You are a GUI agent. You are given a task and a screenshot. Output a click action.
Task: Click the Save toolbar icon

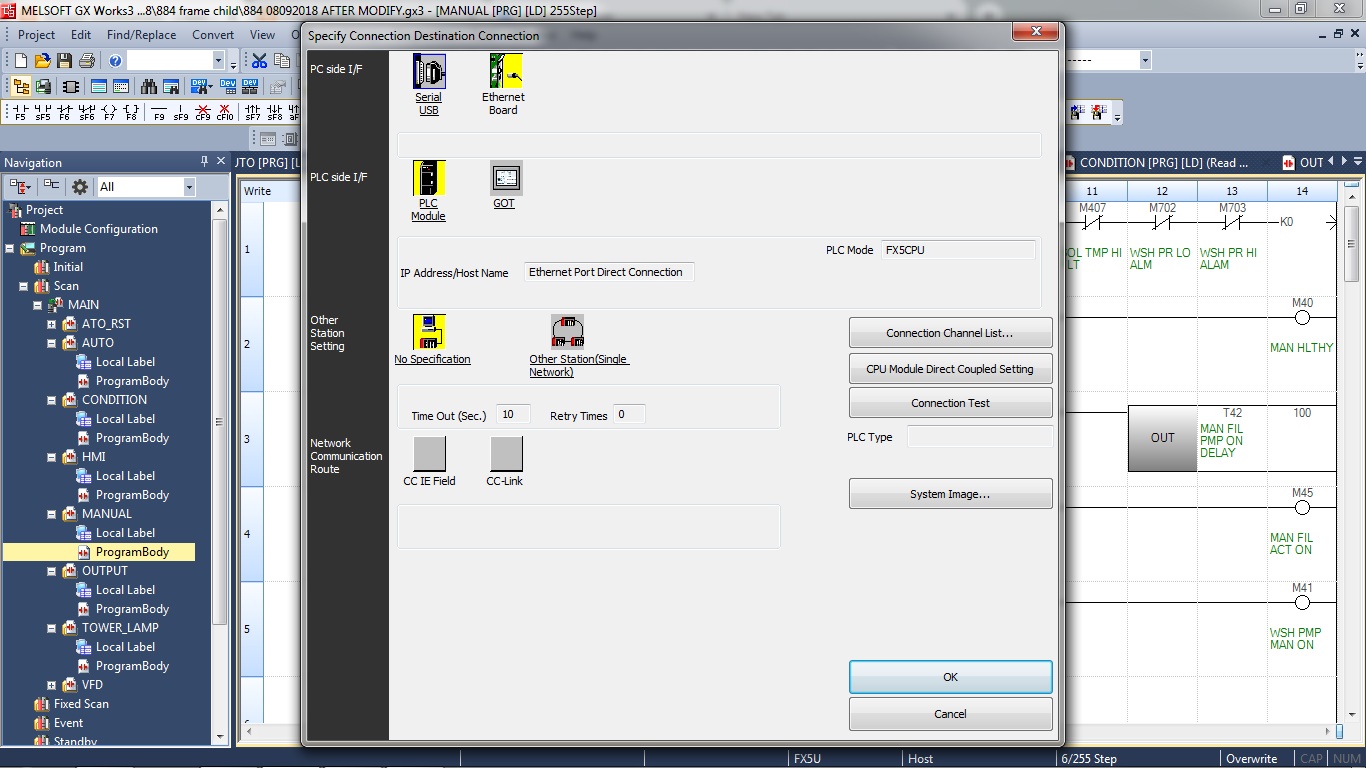63,60
